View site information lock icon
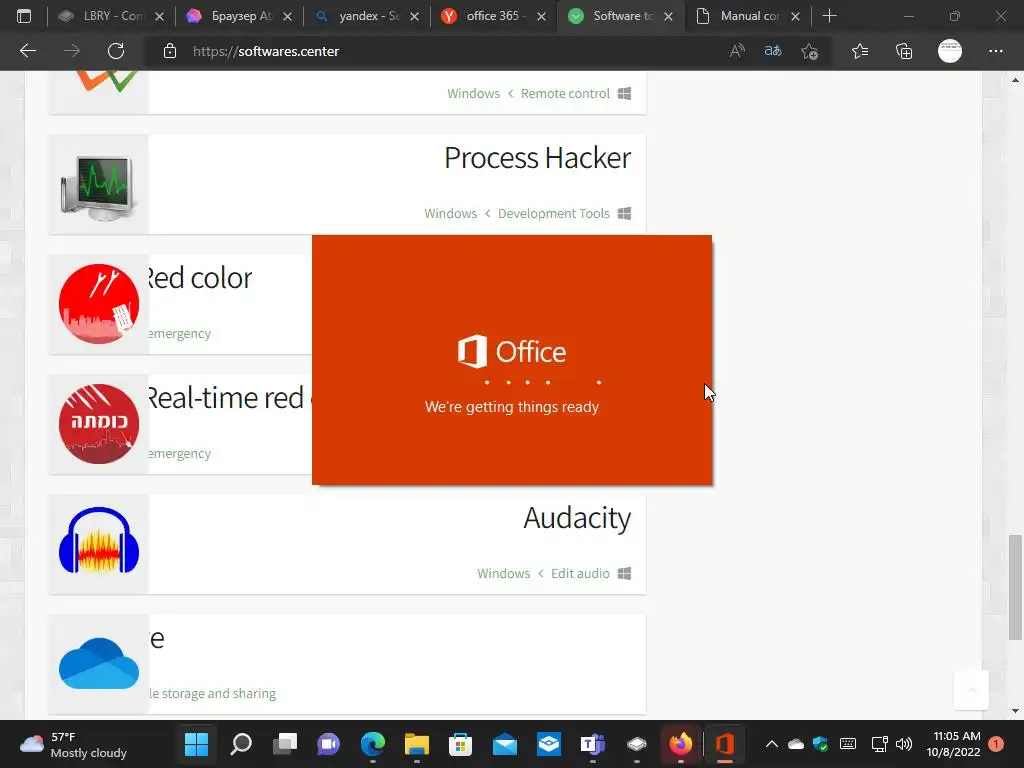 [x=170, y=51]
